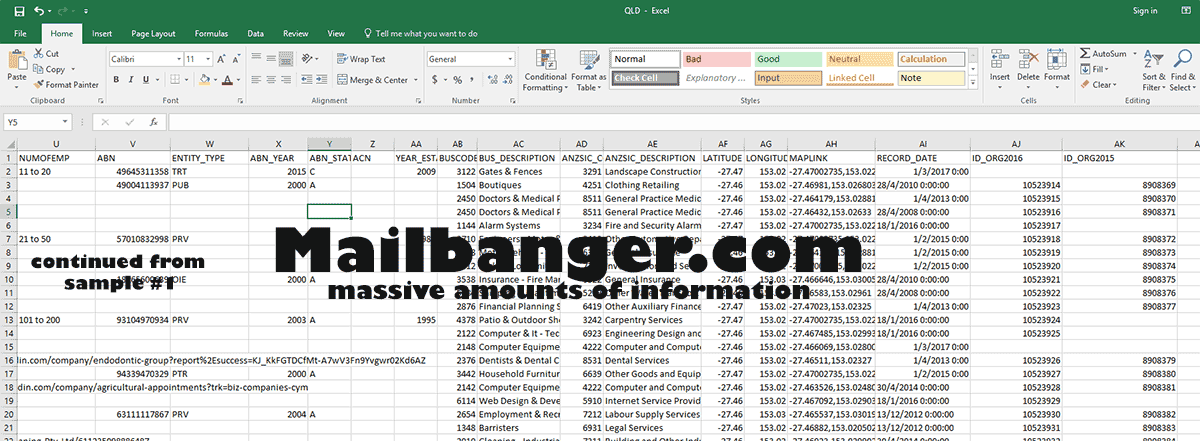Click the Decrease Decimal icon
The image size is (1200, 441).
[x=507, y=80]
